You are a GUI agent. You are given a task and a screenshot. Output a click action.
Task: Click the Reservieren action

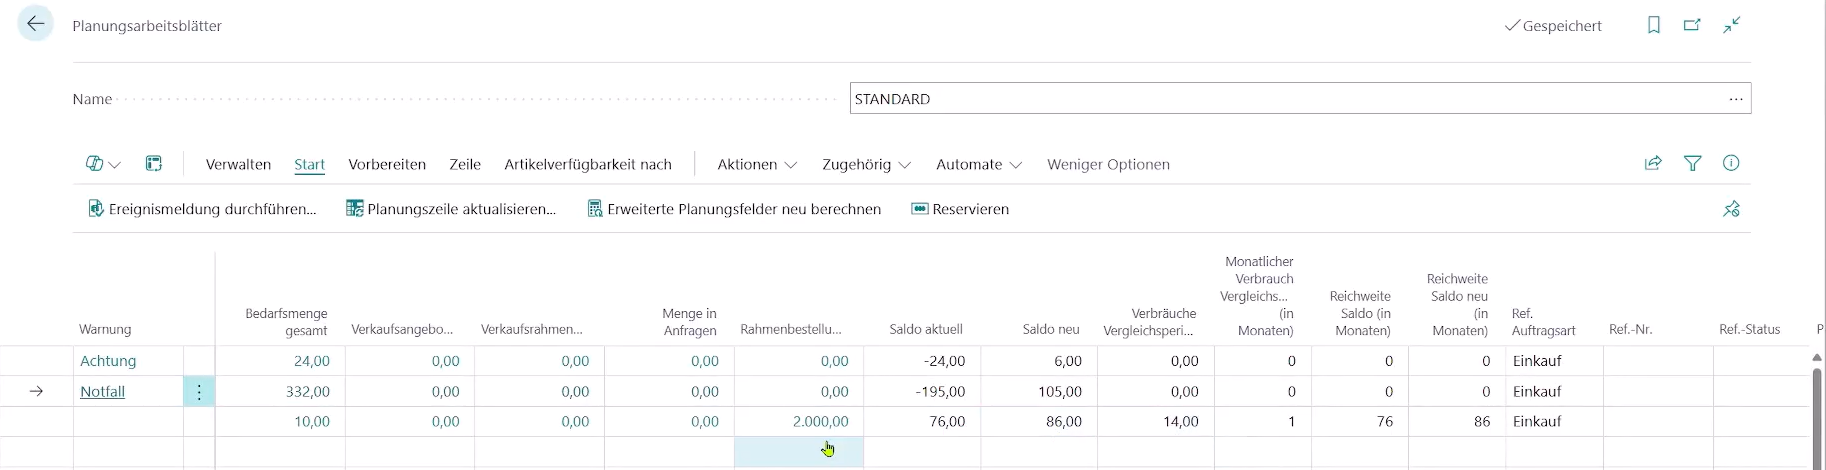(x=960, y=209)
